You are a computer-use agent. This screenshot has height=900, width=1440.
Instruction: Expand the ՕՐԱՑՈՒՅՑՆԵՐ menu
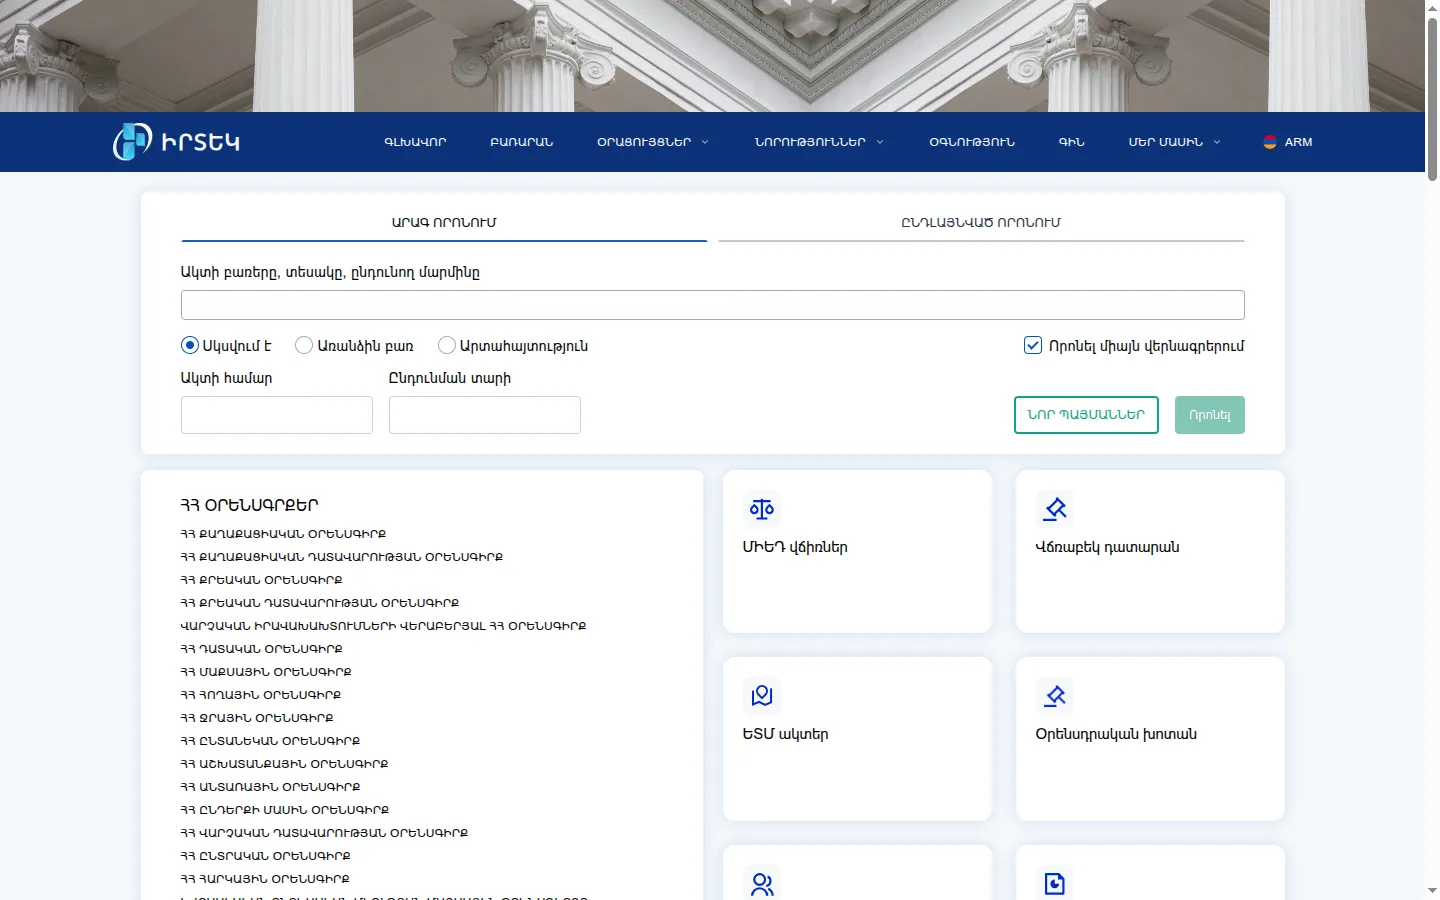pos(653,142)
